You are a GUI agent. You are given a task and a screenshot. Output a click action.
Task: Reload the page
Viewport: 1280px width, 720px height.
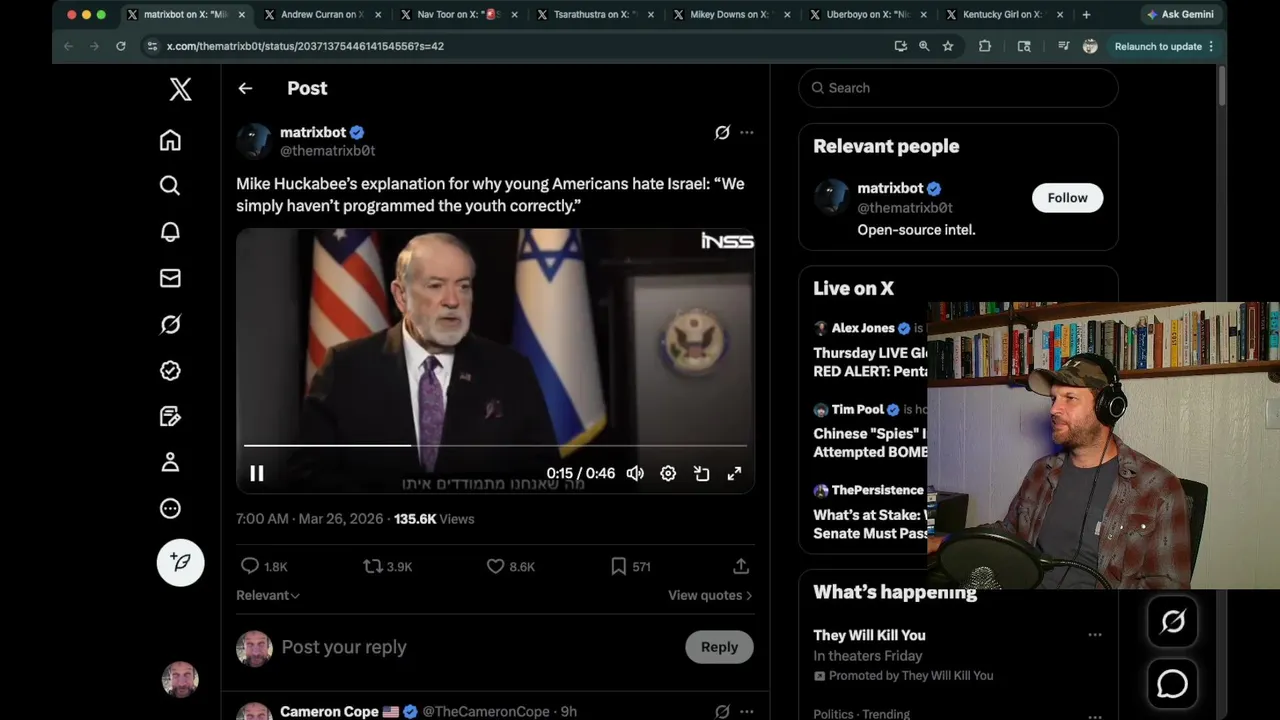(x=121, y=46)
